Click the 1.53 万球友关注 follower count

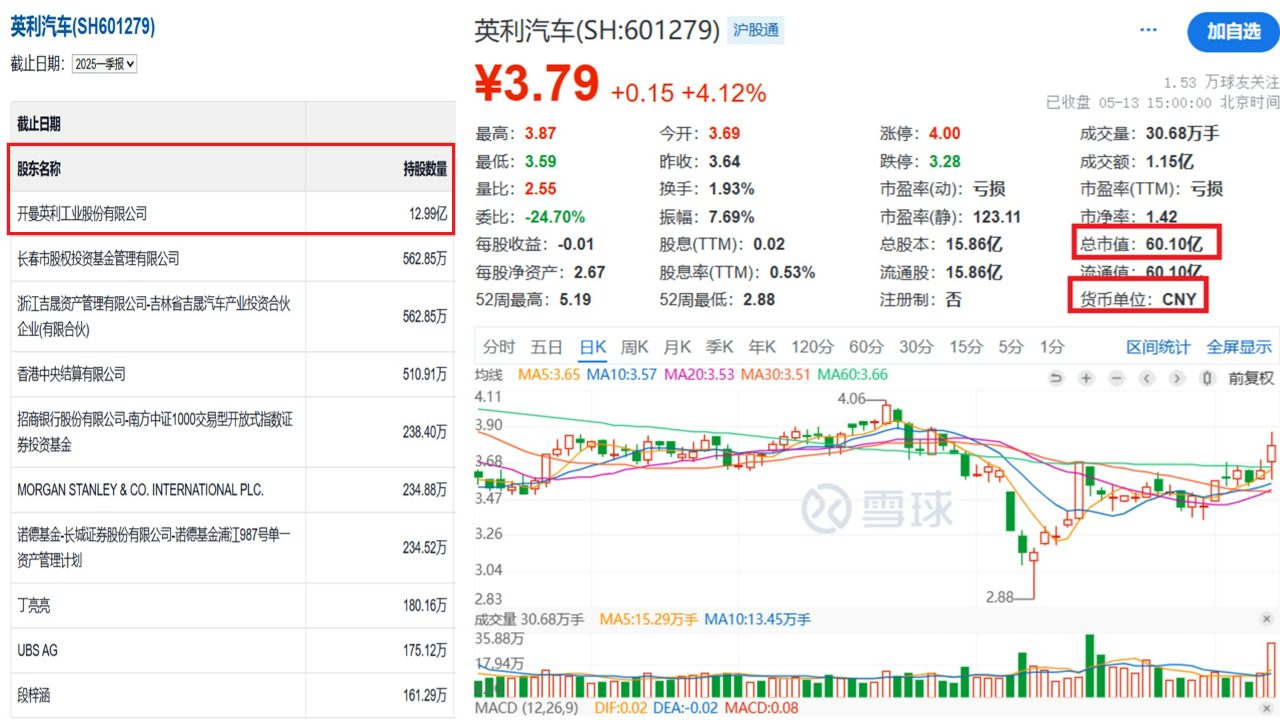coord(1221,82)
